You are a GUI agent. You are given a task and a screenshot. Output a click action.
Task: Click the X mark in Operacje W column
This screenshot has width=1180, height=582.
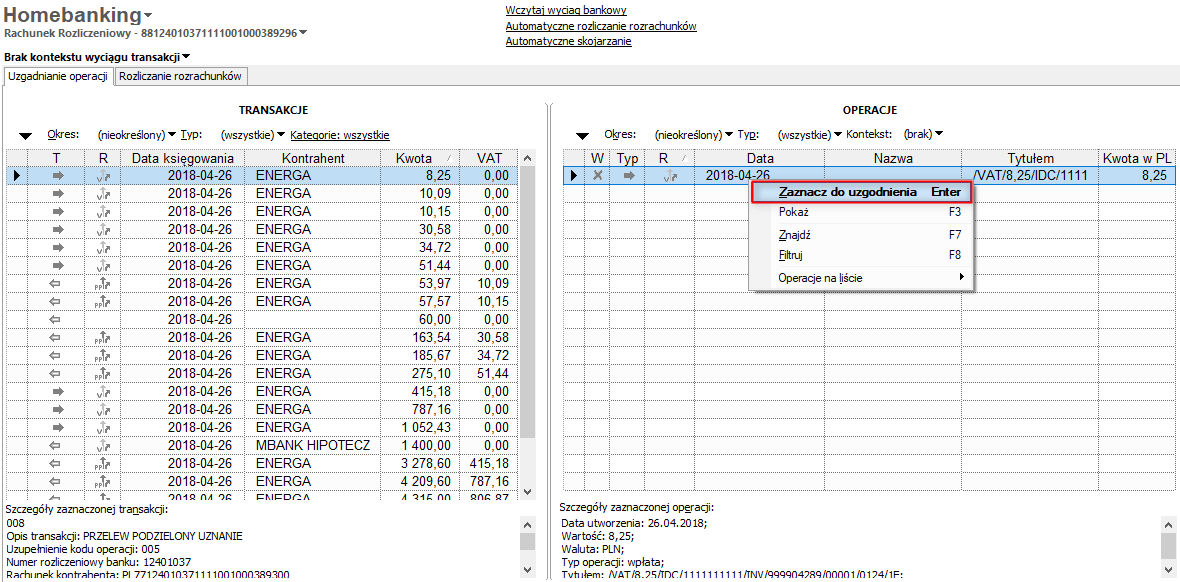click(598, 175)
